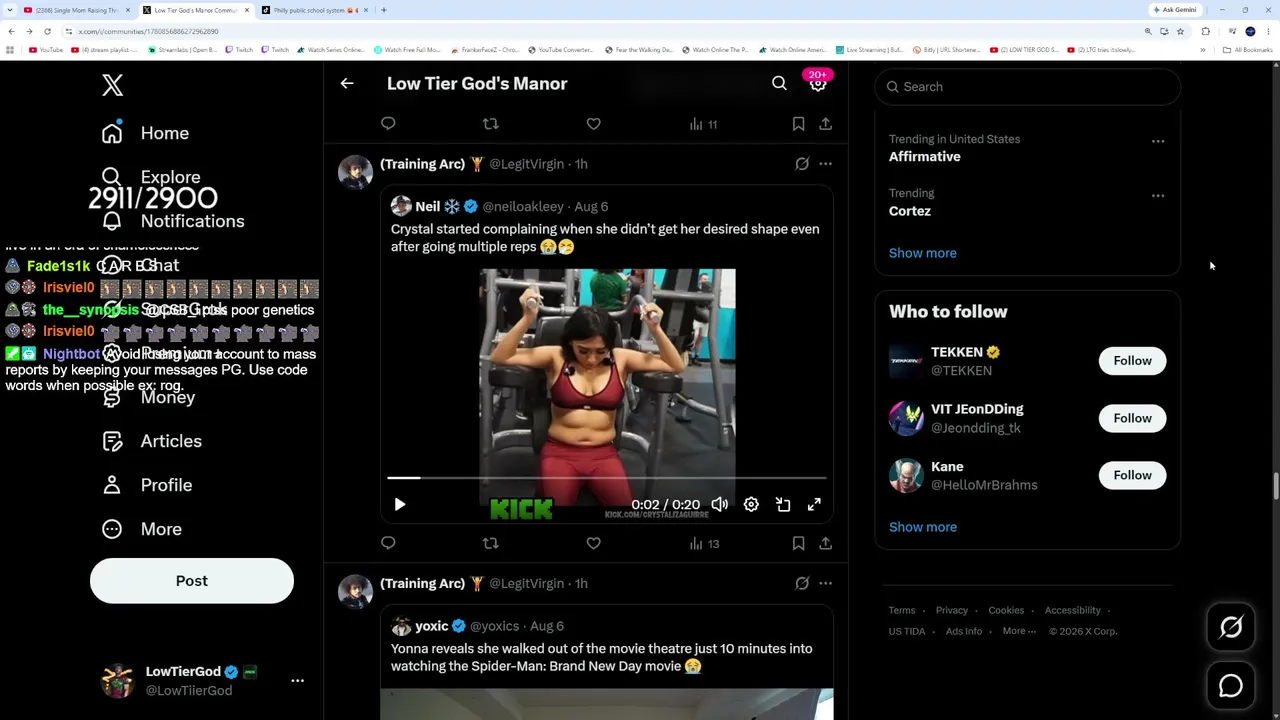Image resolution: width=1280 pixels, height=720 pixels.
Task: Open the Streamlabs bookmark
Action: click(181, 50)
